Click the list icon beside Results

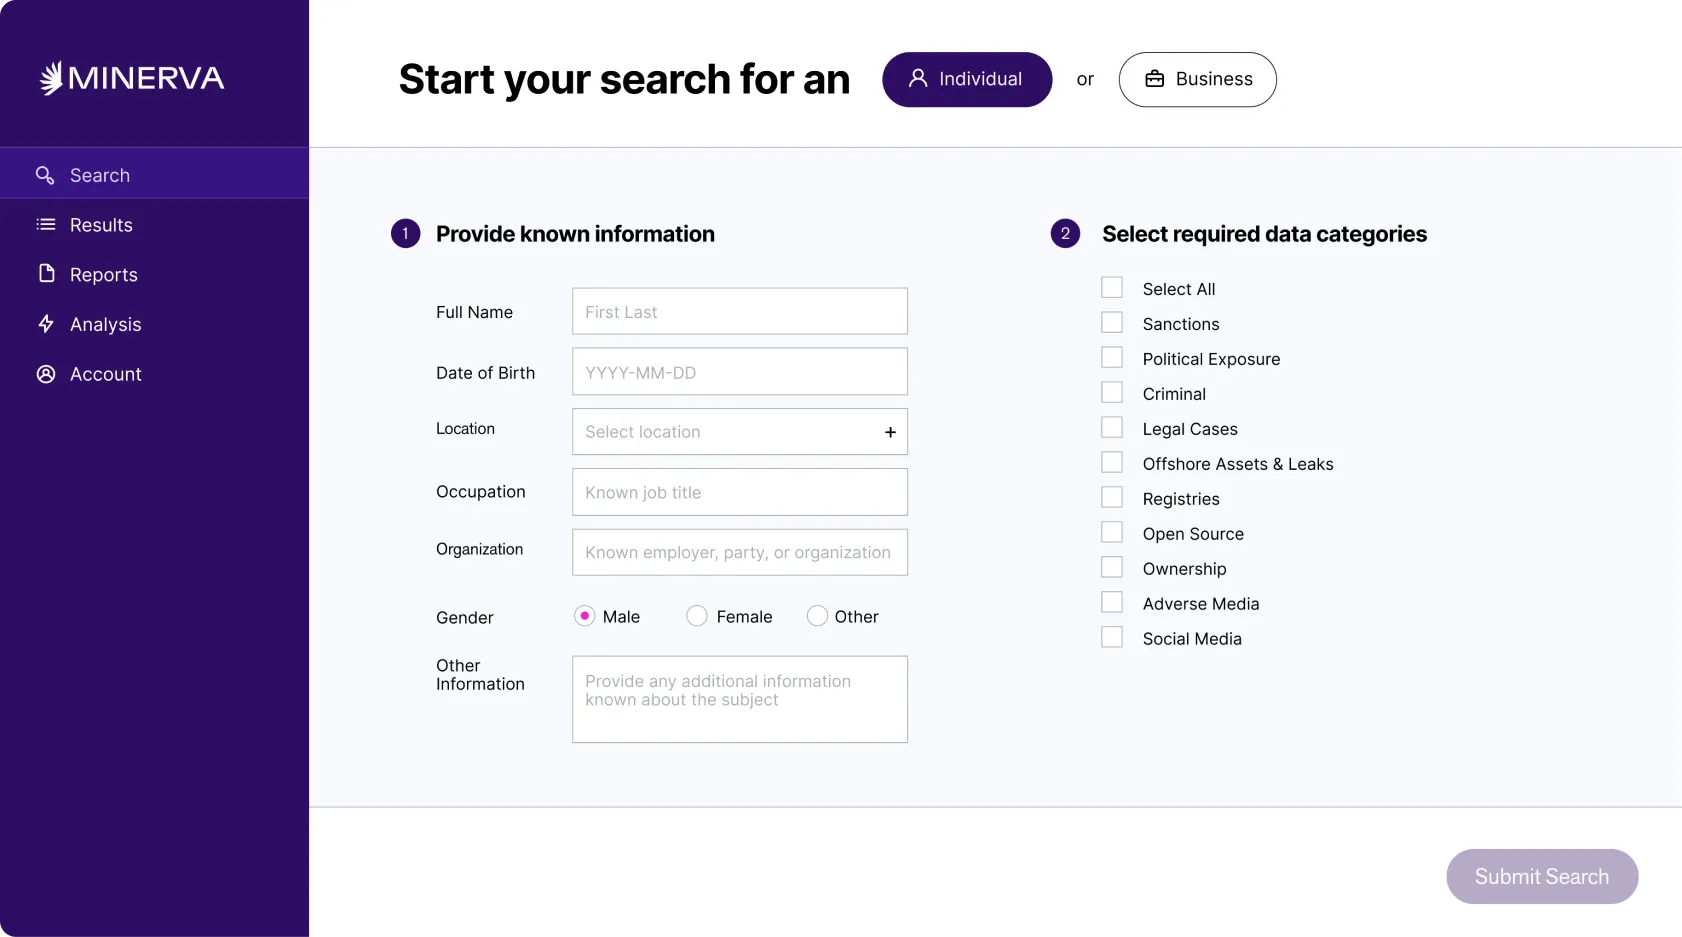46,225
